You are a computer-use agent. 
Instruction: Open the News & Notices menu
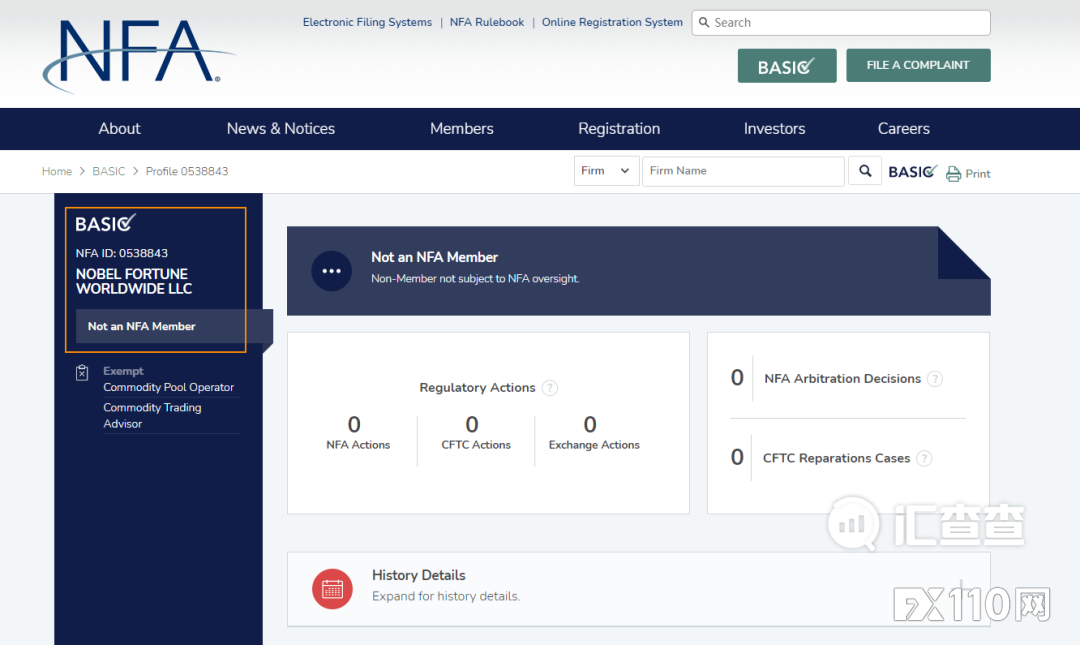280,129
